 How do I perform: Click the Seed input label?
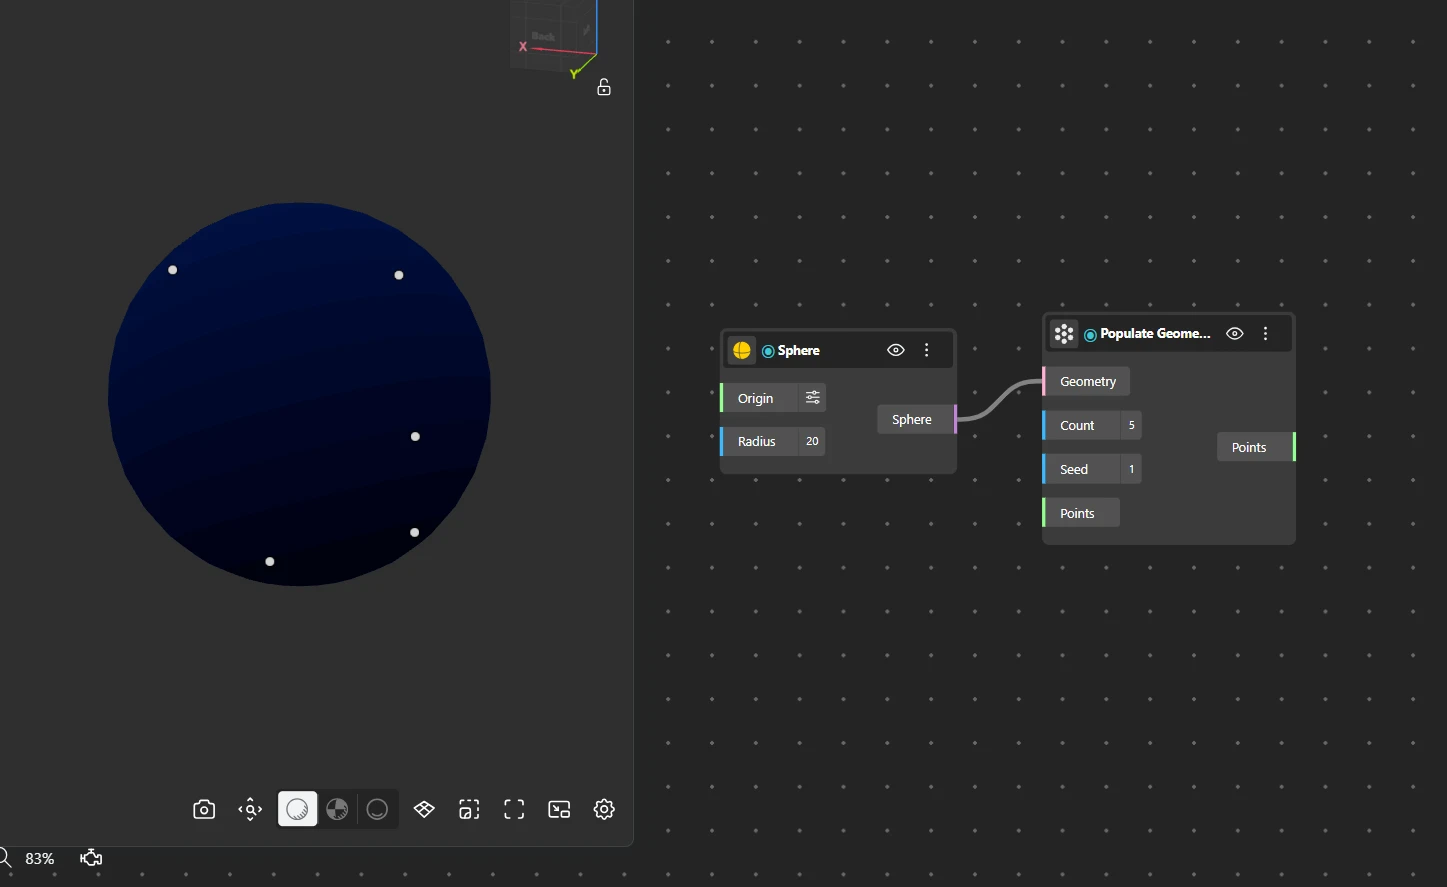tap(1074, 469)
